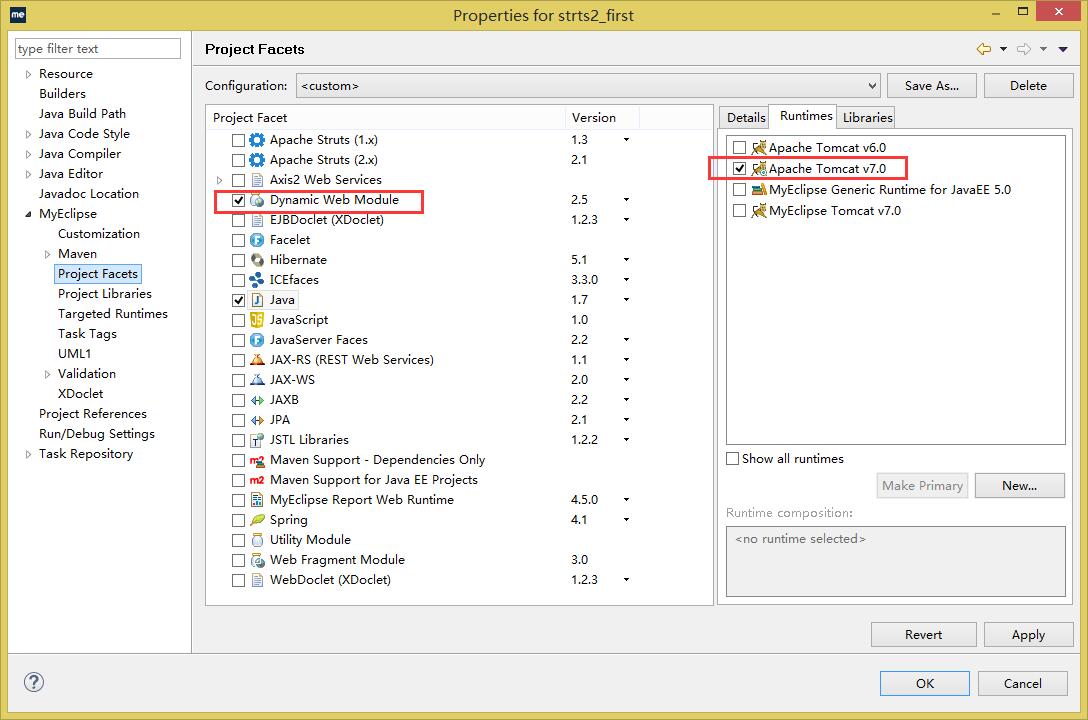Click the Dynamic Web Module globe icon
The height and width of the screenshot is (720, 1088).
[257, 200]
